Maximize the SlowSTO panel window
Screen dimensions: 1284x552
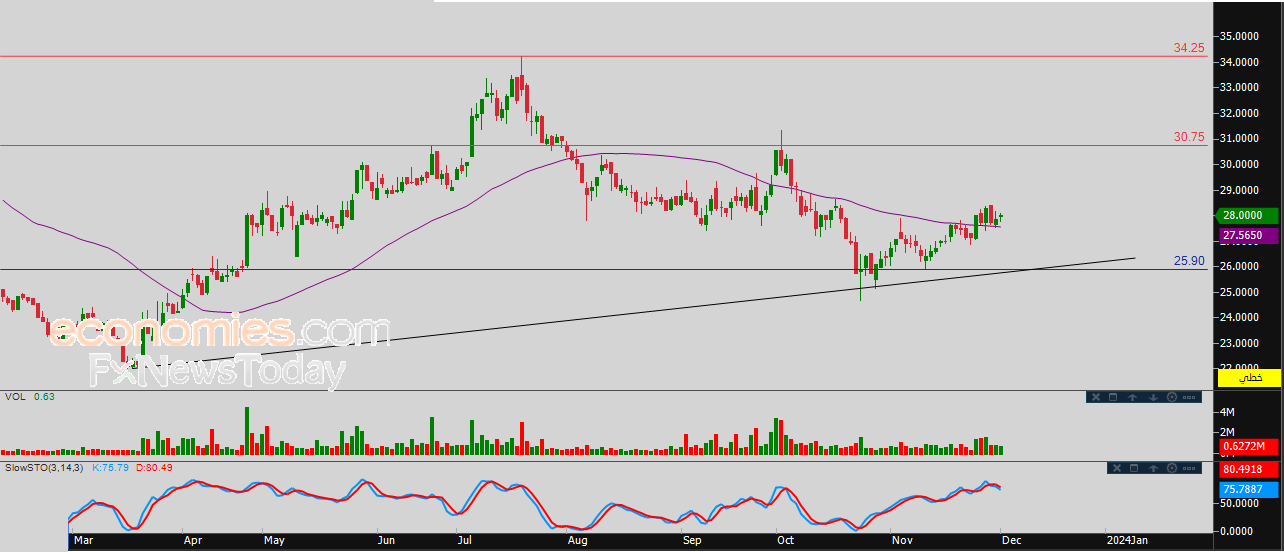click(x=1134, y=468)
